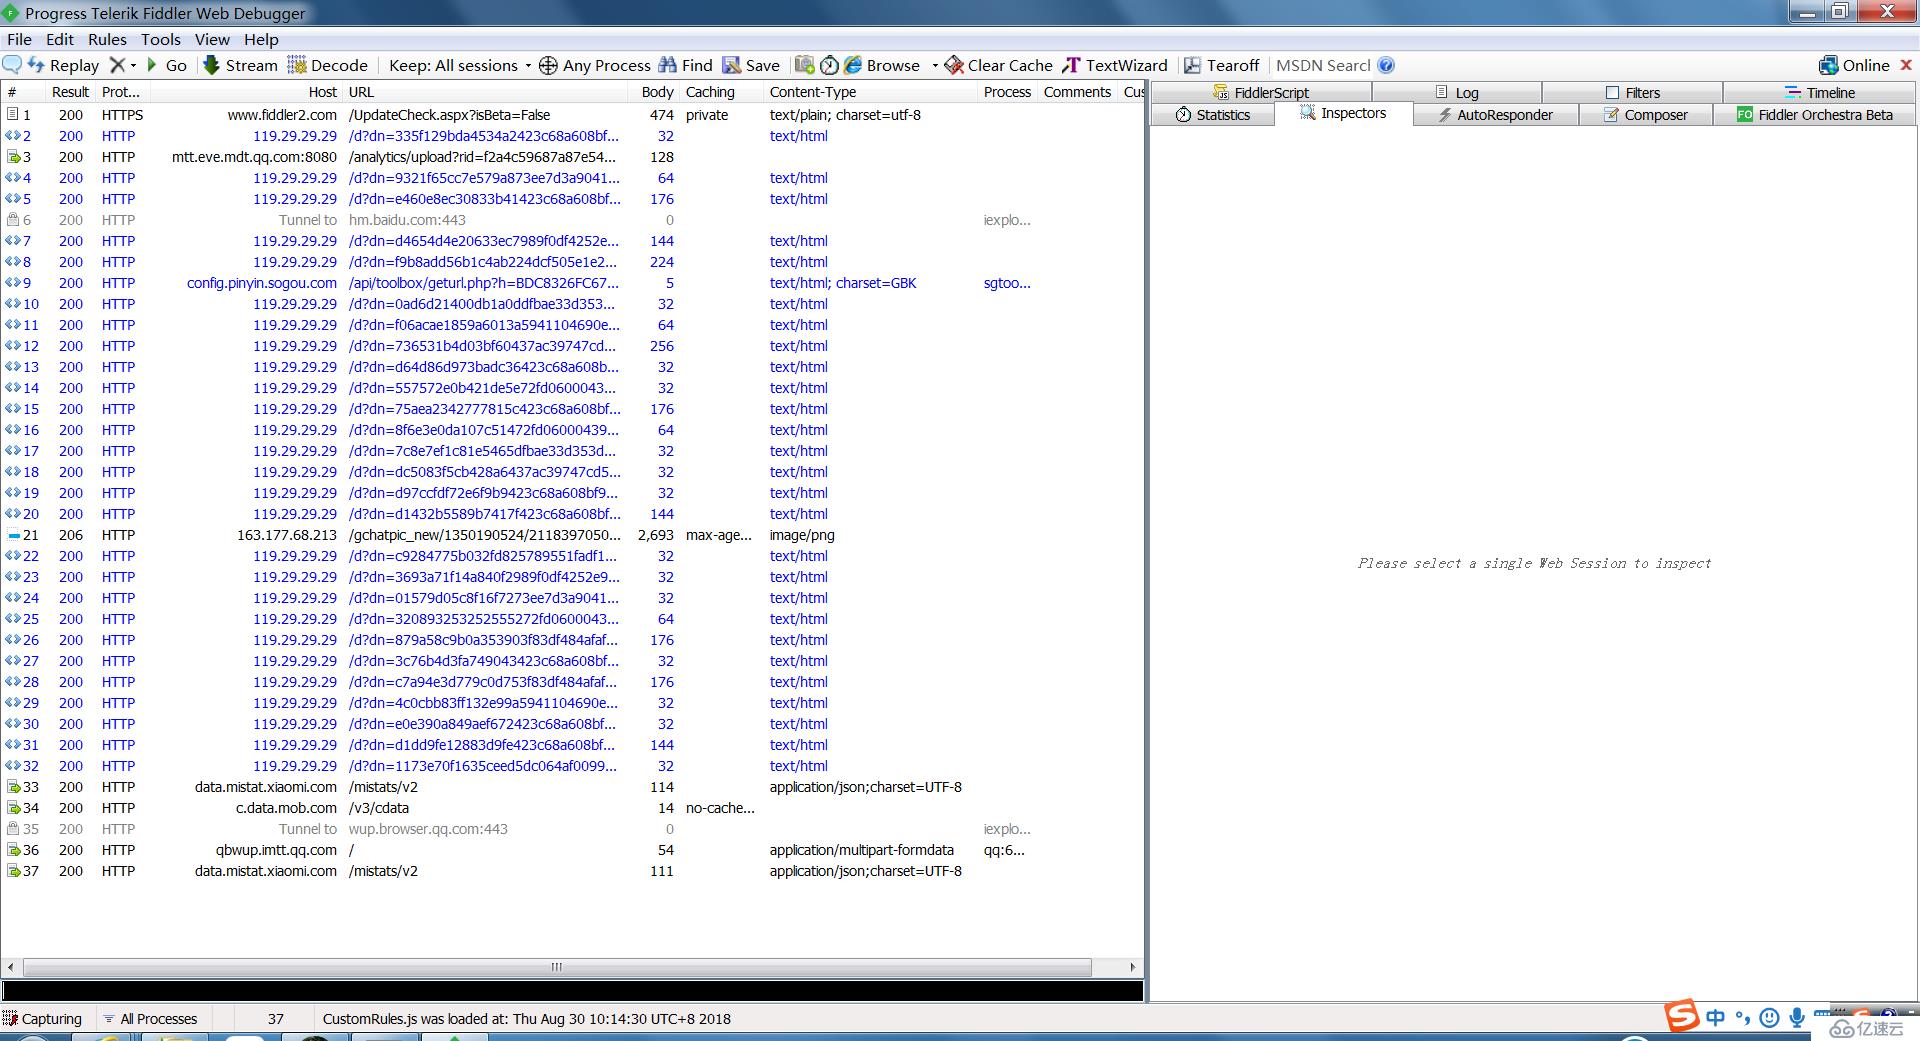This screenshot has height=1041, width=1920.
Task: Click the Online status indicator
Action: (x=1854, y=65)
